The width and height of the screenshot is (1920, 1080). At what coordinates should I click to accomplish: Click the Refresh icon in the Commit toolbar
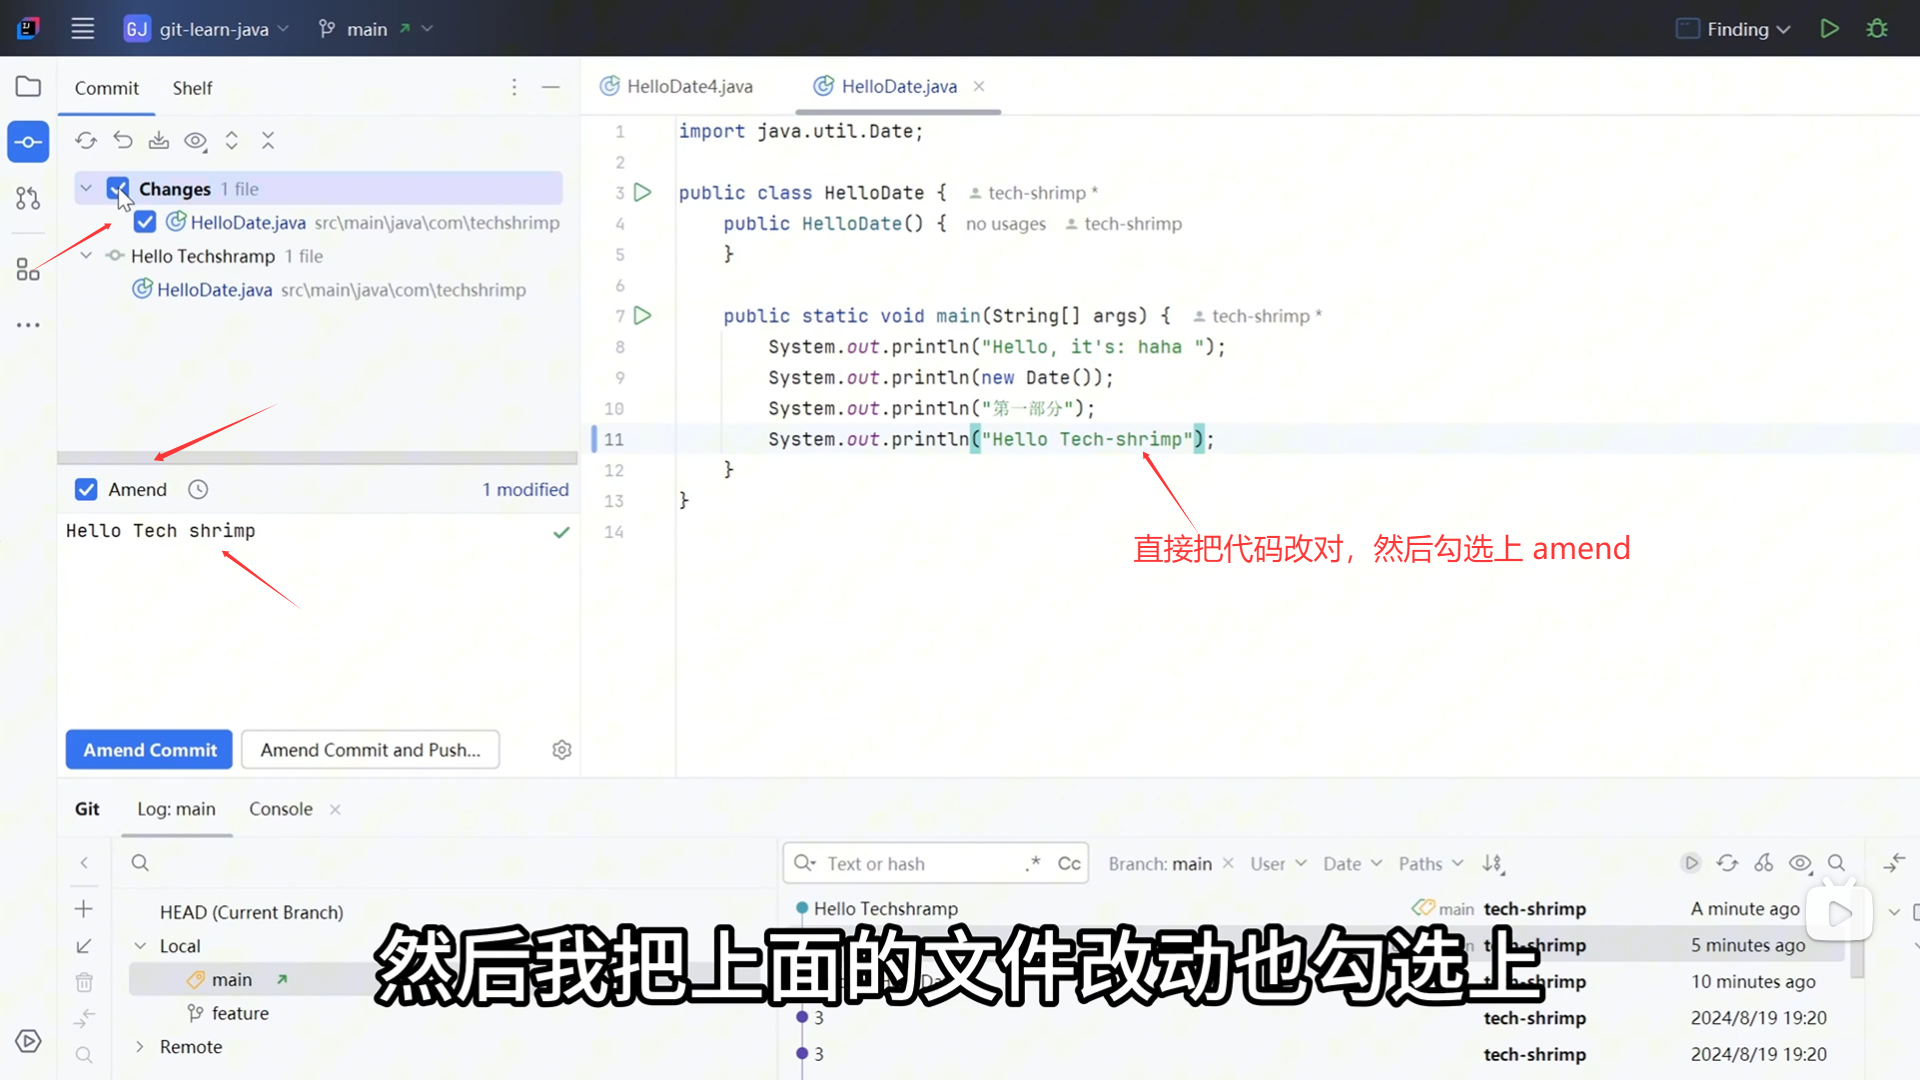click(86, 141)
